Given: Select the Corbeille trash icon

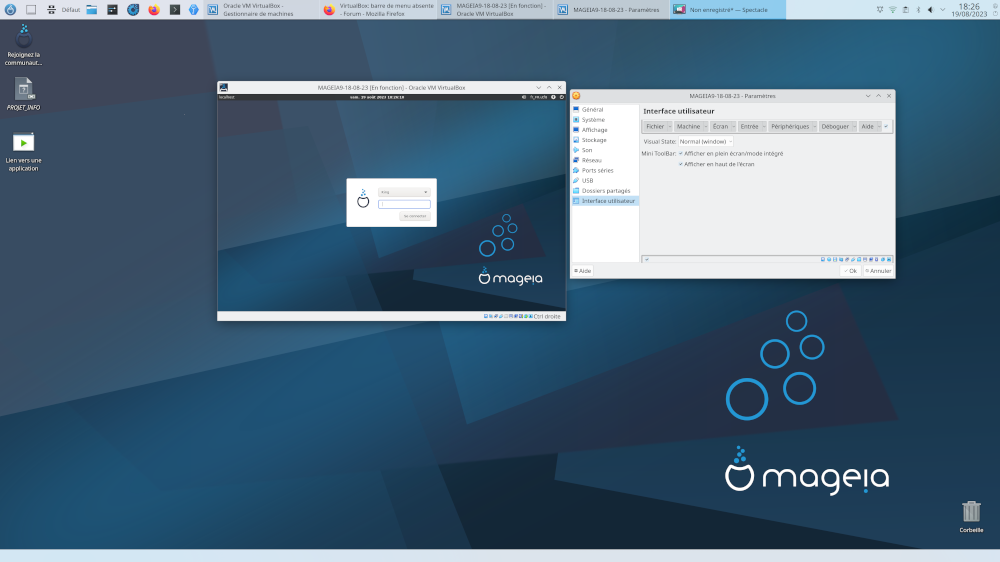Looking at the screenshot, I should click(971, 516).
